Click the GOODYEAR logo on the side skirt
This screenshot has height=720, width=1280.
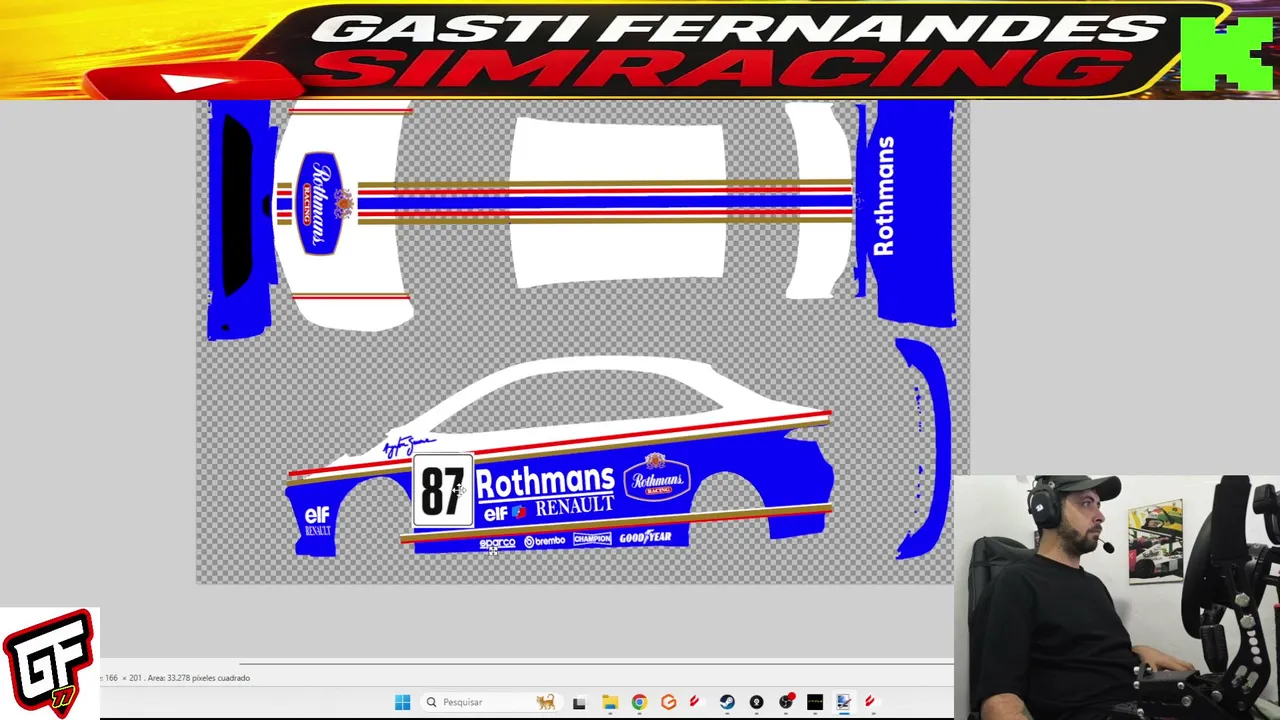645,538
